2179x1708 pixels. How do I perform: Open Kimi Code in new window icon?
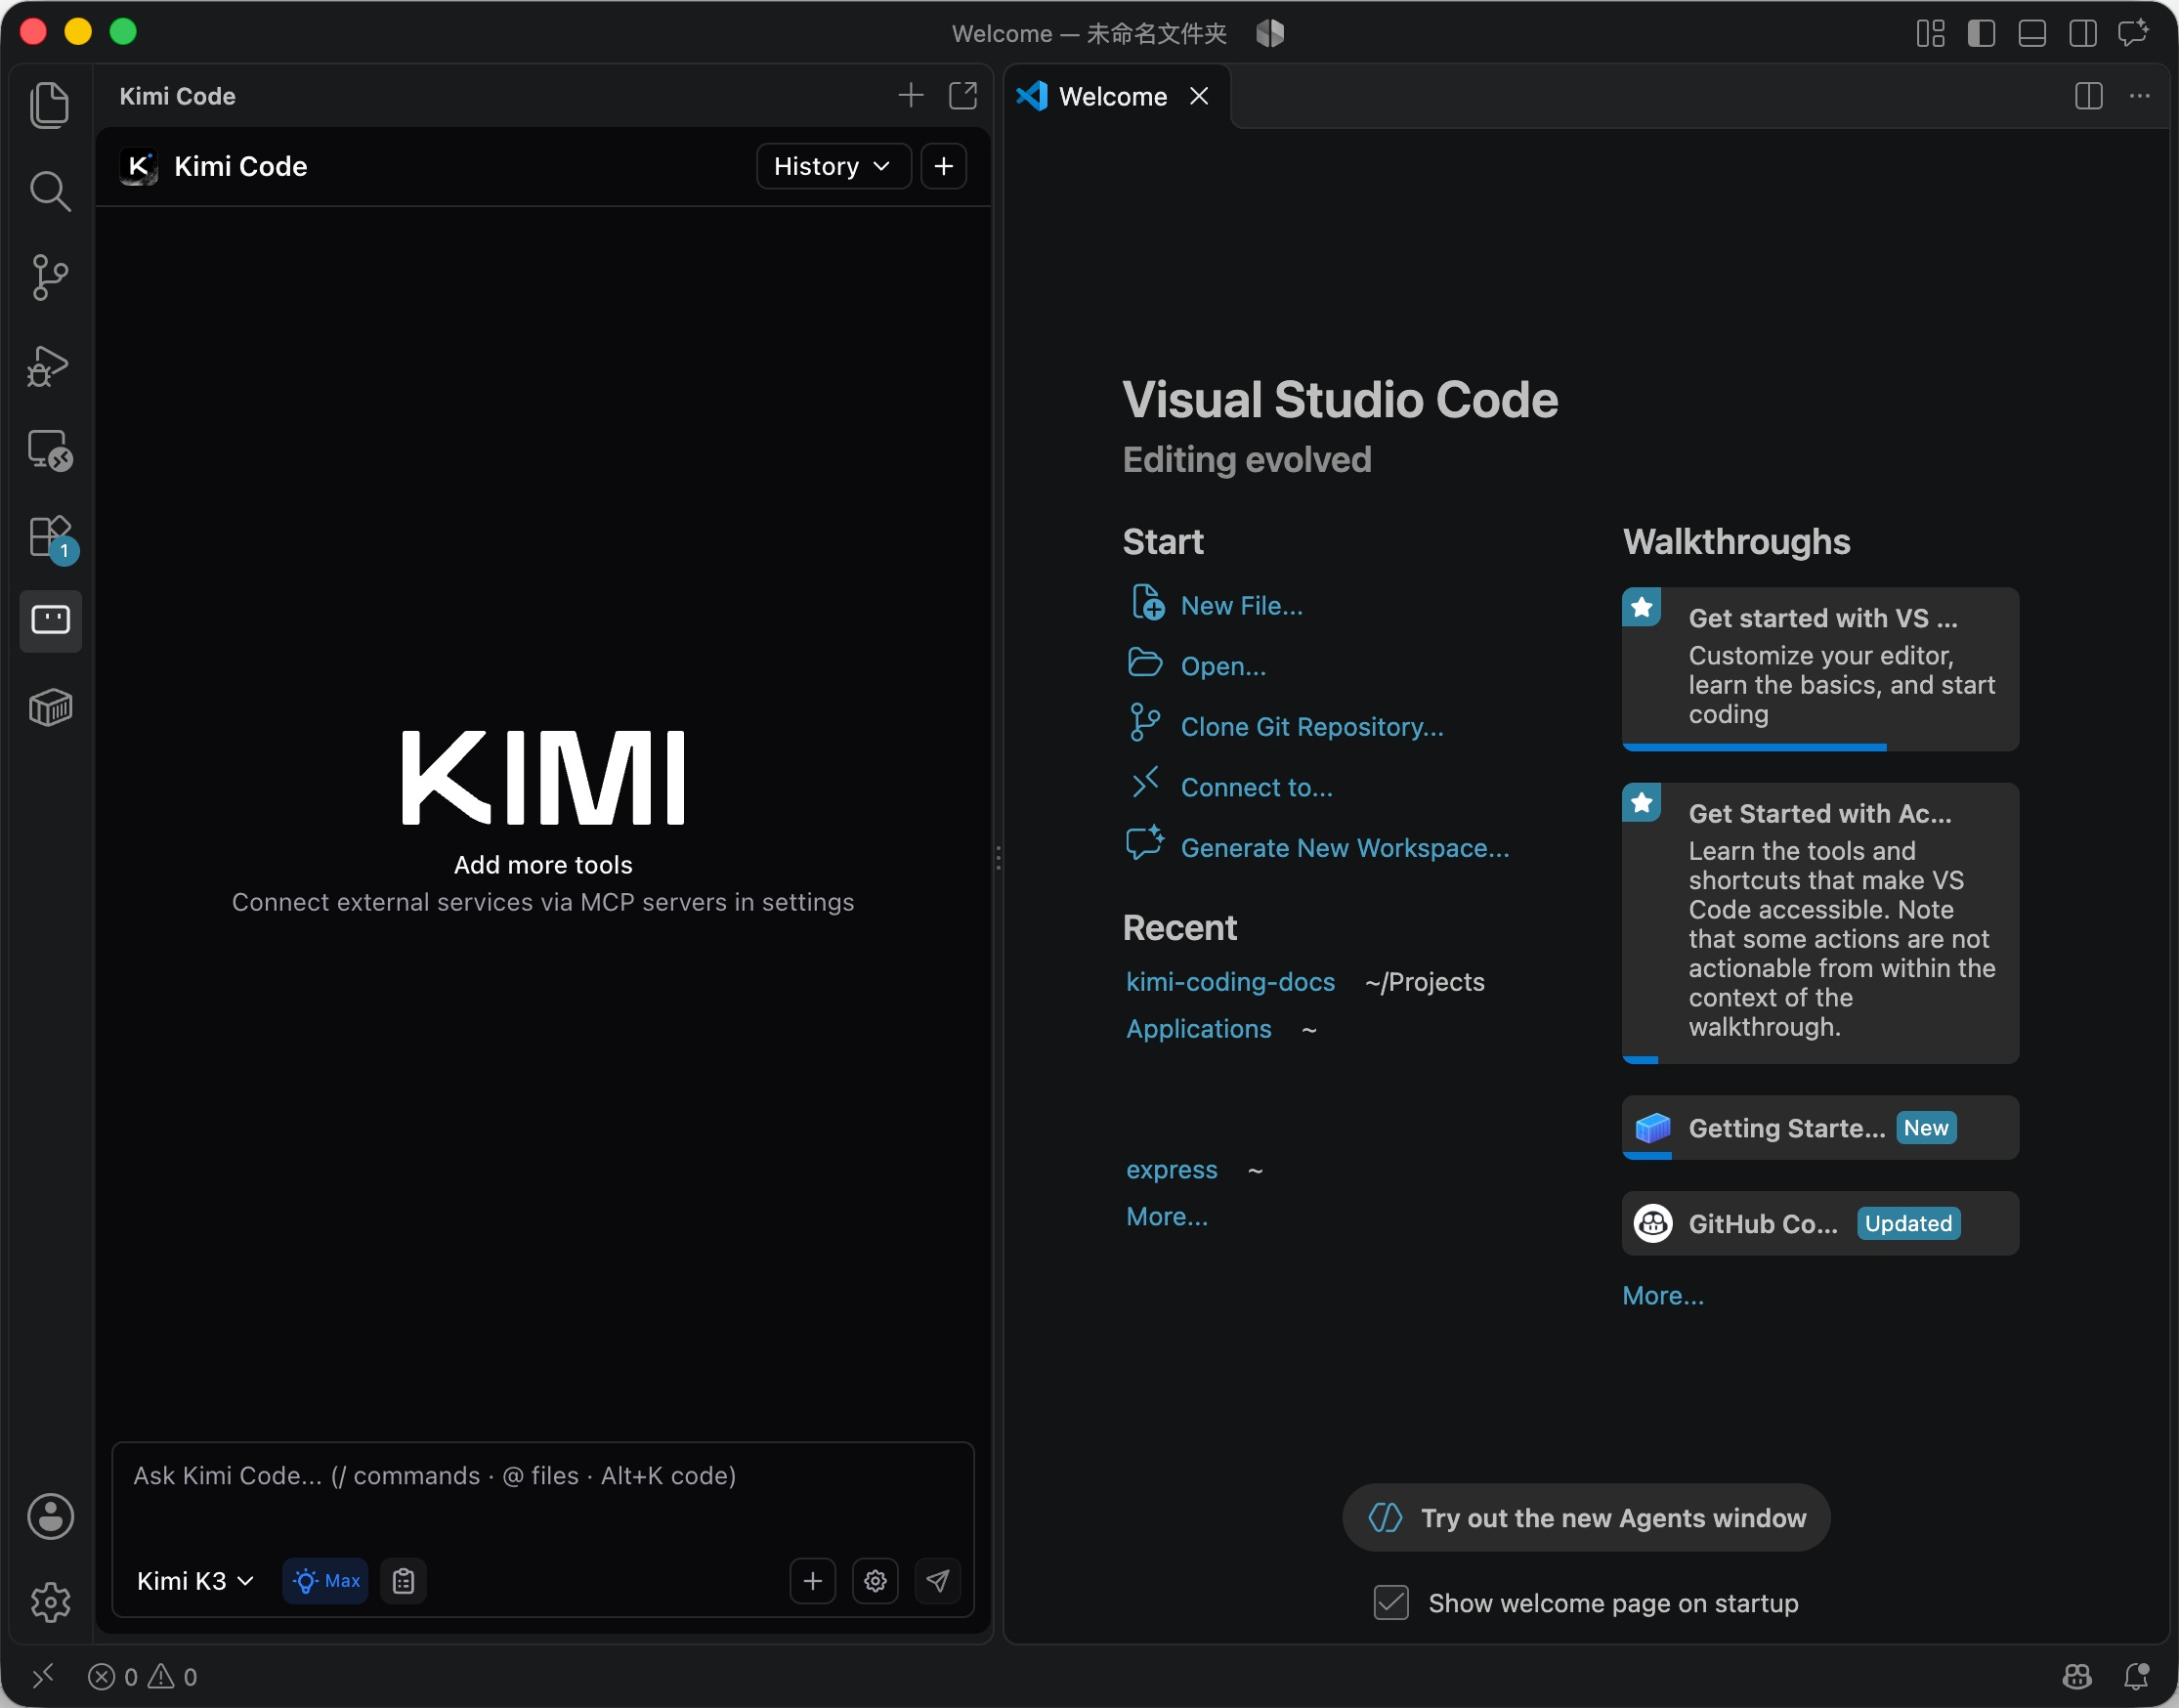pyautogui.click(x=962, y=96)
